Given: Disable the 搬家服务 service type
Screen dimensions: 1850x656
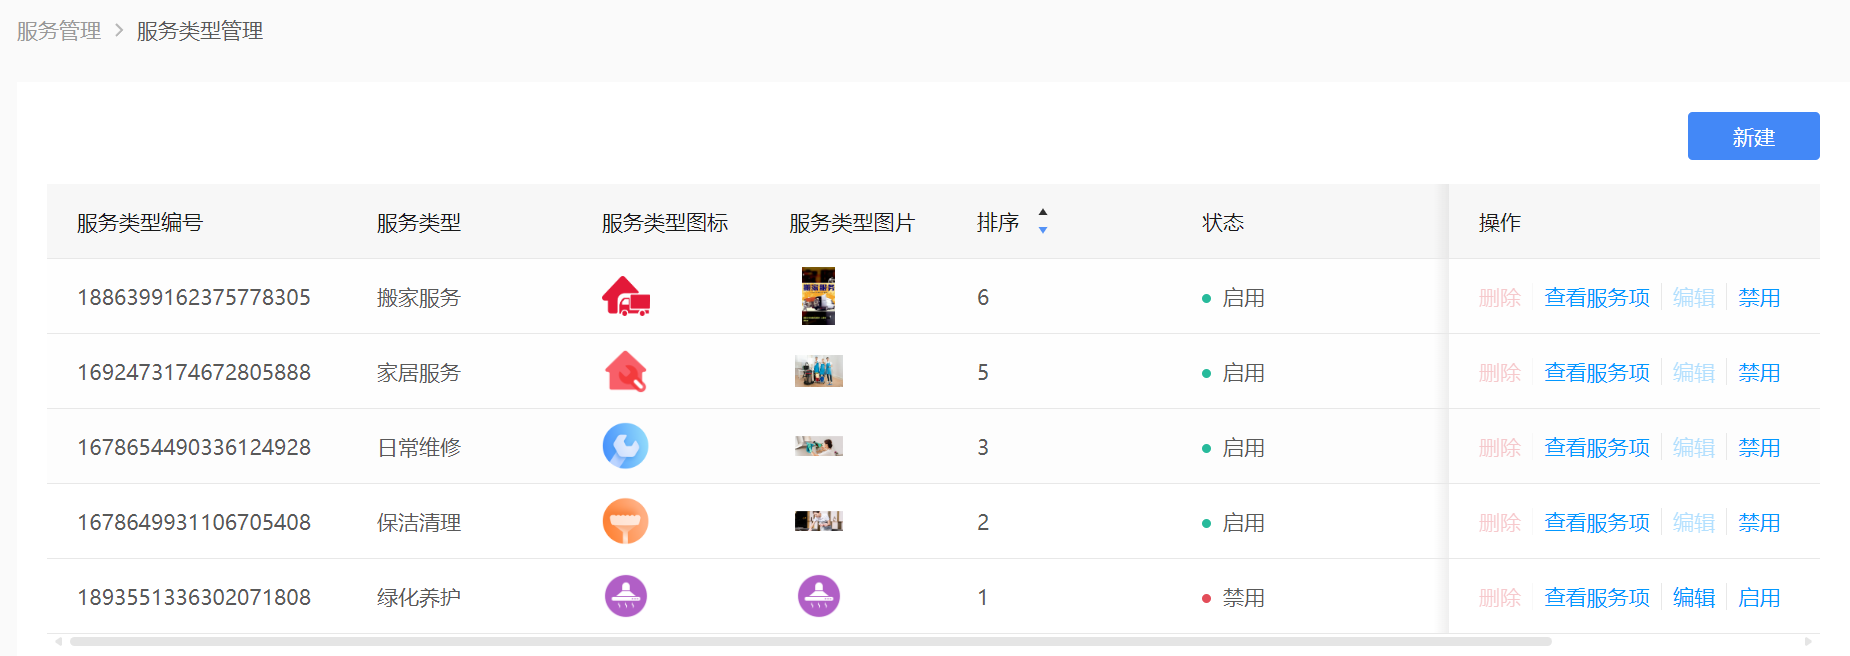Looking at the screenshot, I should (x=1758, y=298).
